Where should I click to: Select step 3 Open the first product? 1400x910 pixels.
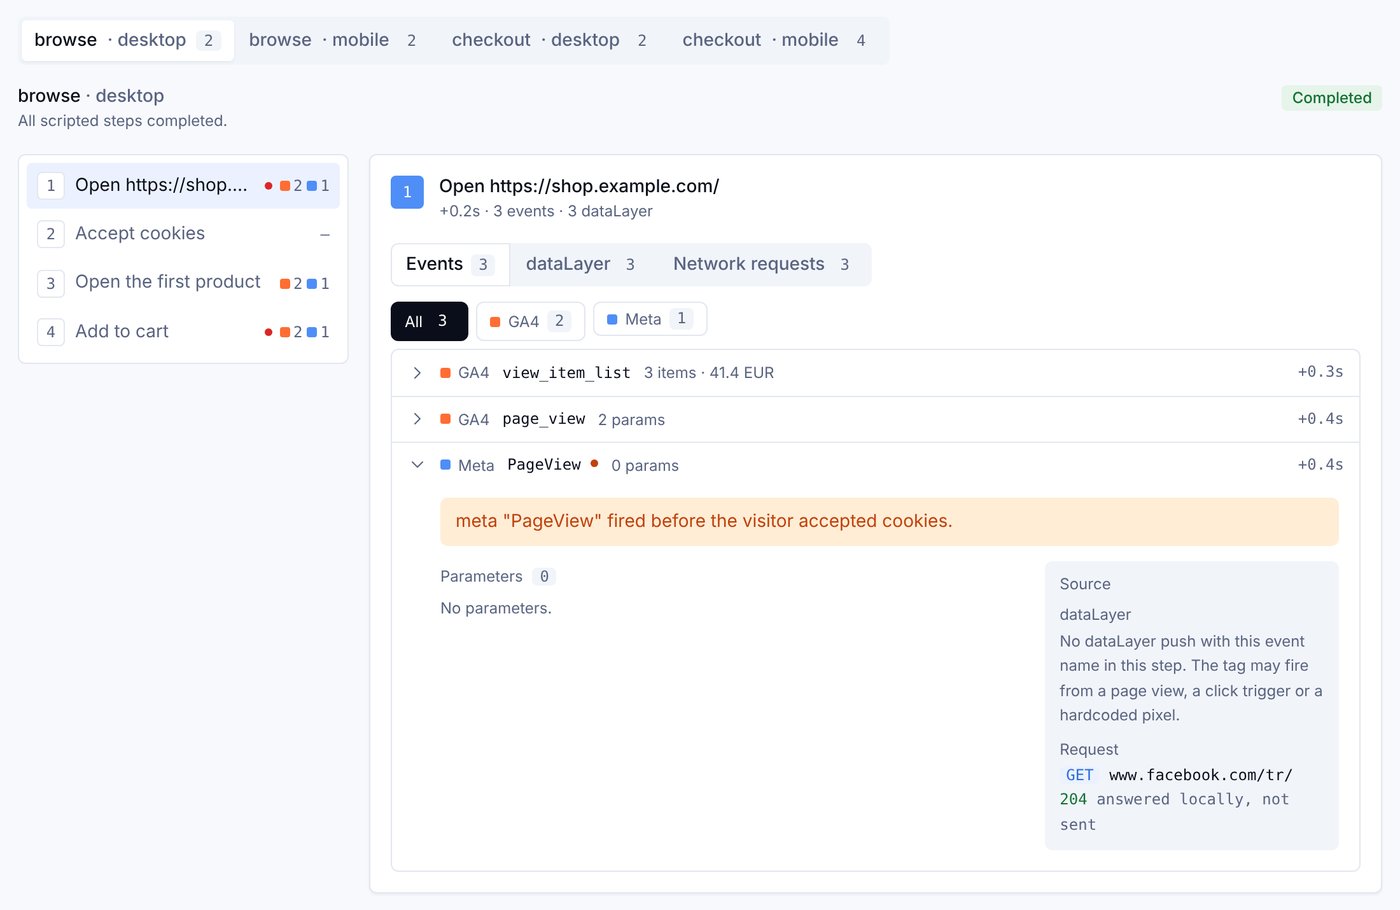click(x=183, y=283)
